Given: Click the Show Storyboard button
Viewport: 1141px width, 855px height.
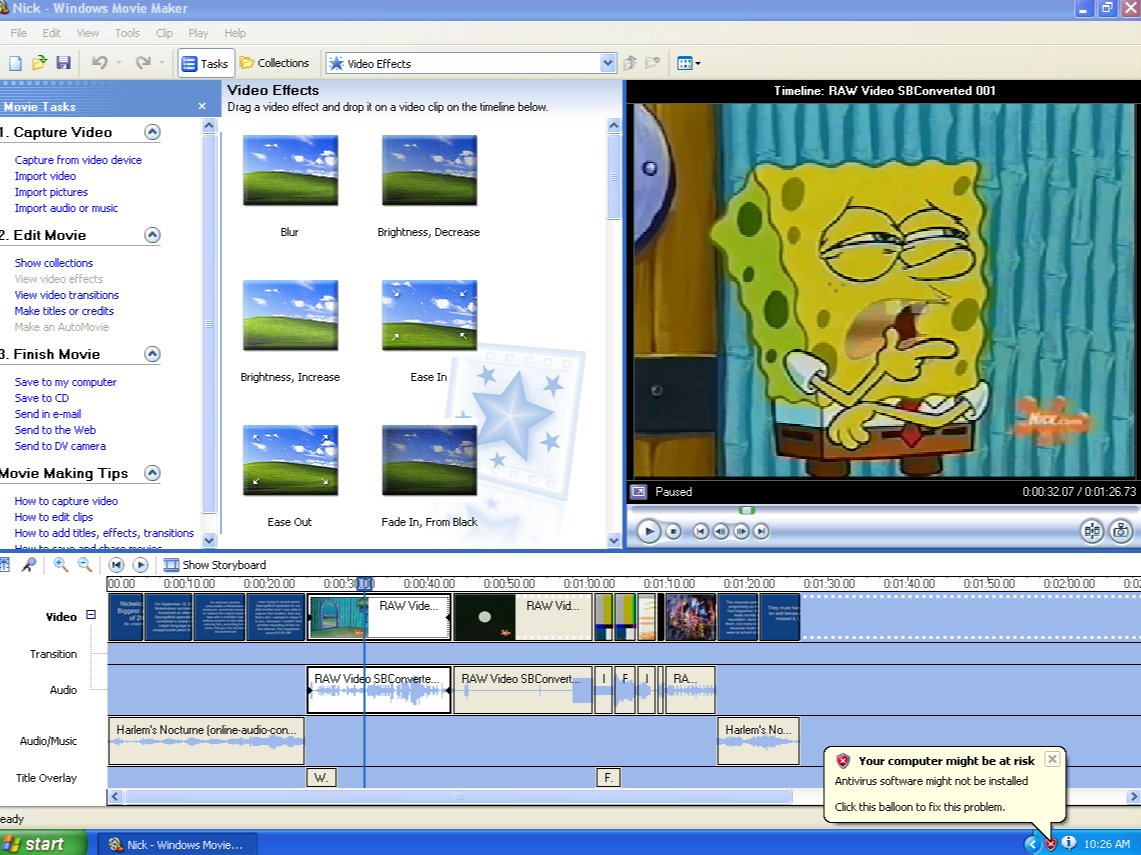Looking at the screenshot, I should (215, 565).
